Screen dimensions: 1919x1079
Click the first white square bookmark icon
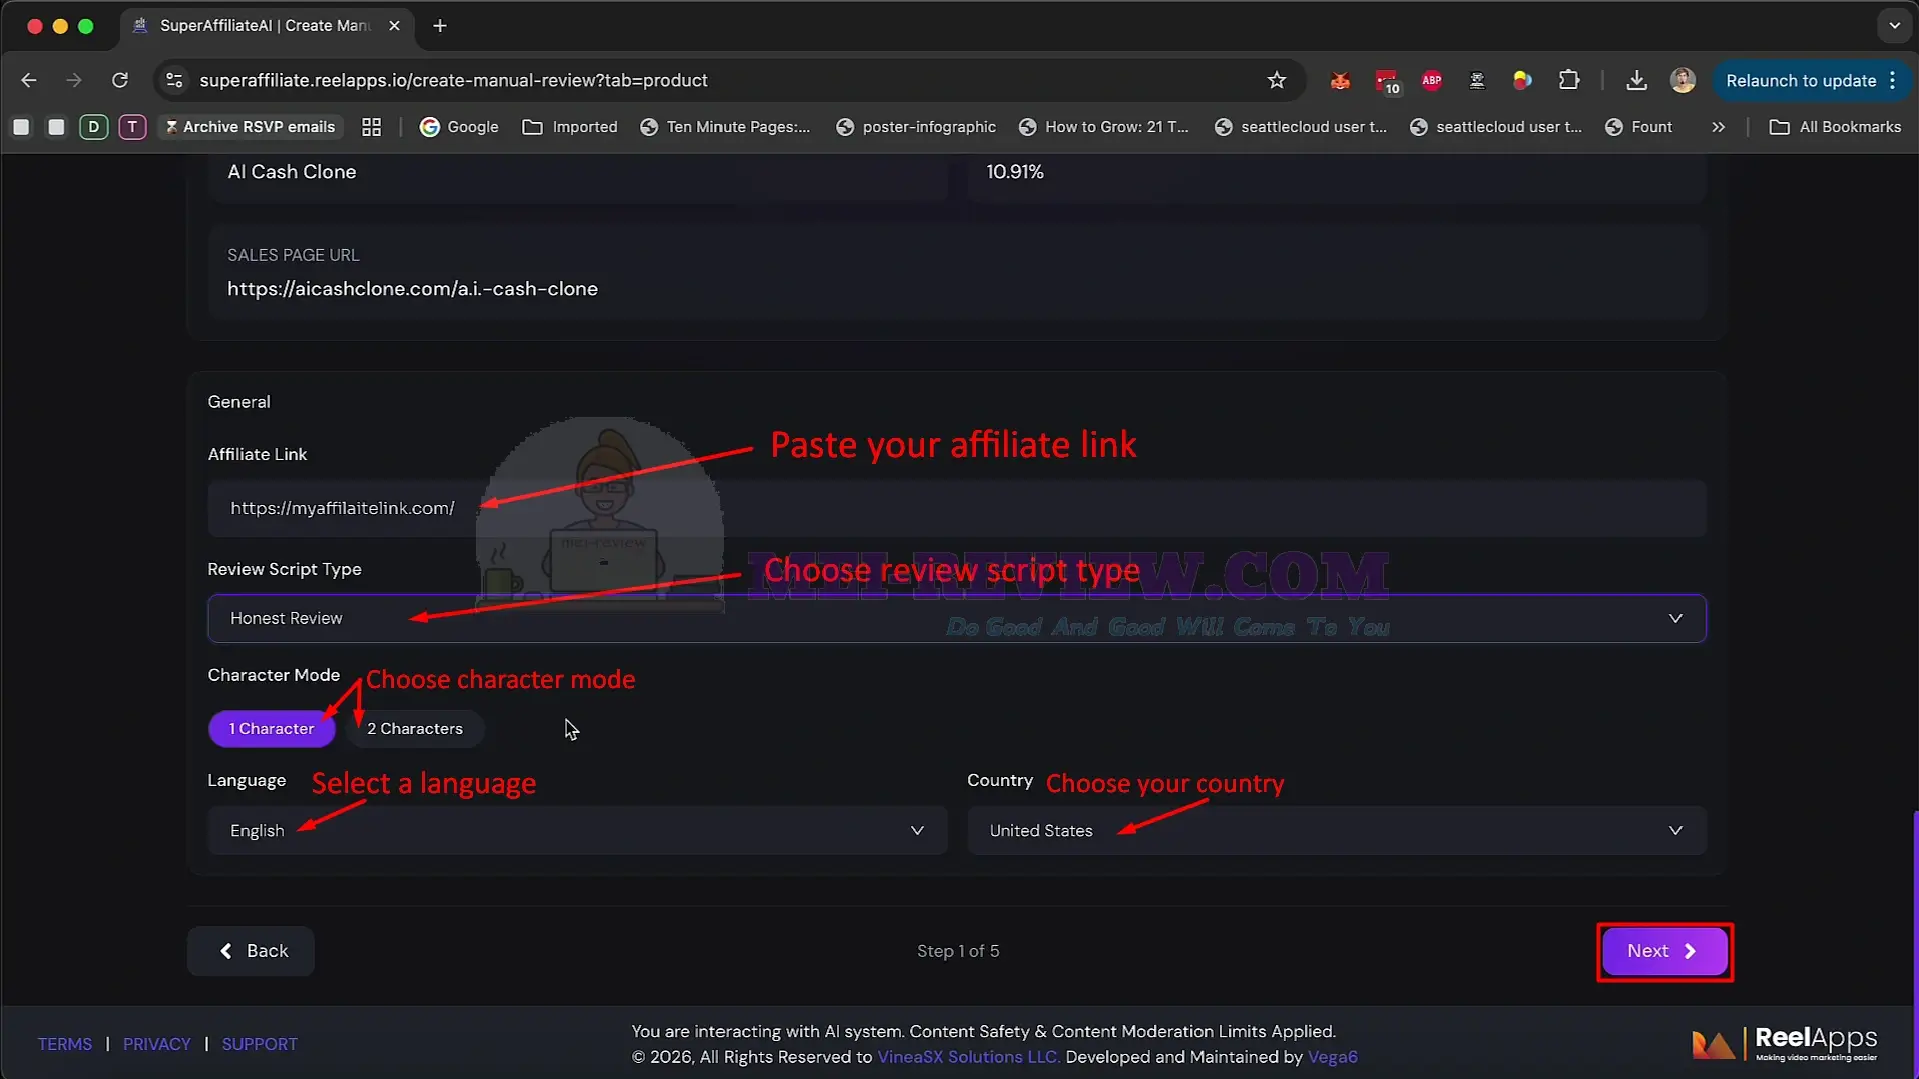pos(21,127)
